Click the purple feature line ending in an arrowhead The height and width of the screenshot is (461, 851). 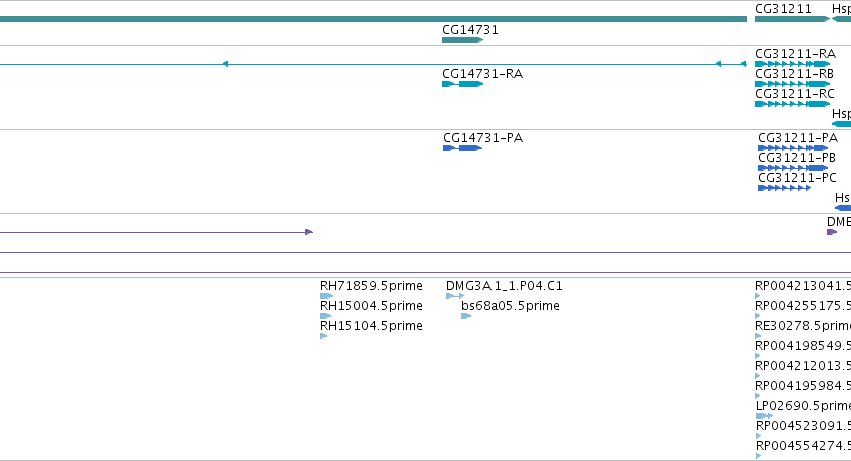coord(156,232)
